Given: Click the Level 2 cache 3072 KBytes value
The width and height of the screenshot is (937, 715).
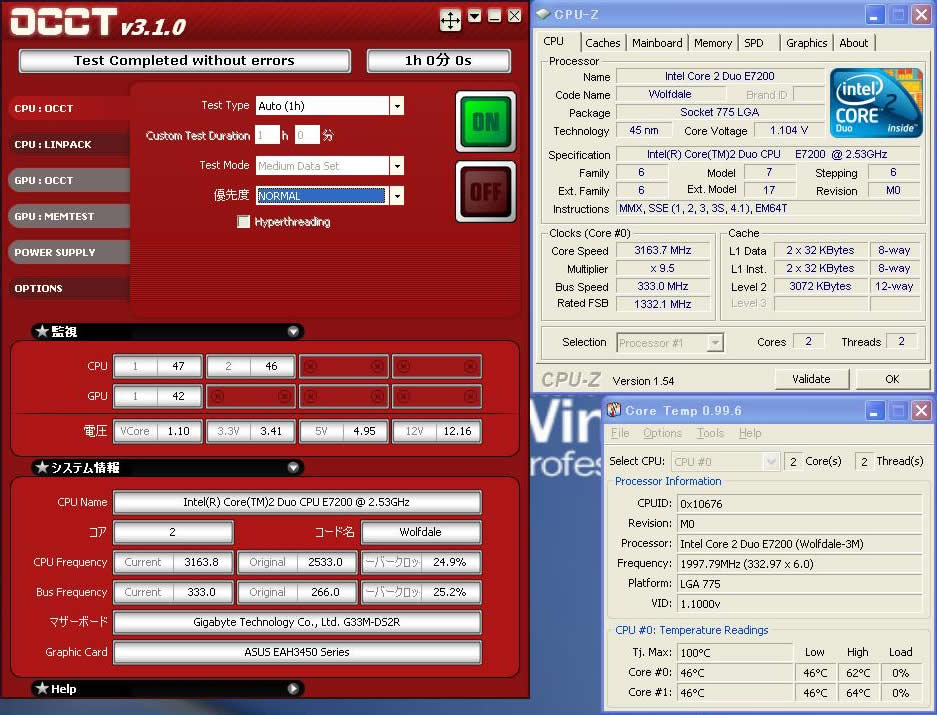Looking at the screenshot, I should [x=820, y=286].
